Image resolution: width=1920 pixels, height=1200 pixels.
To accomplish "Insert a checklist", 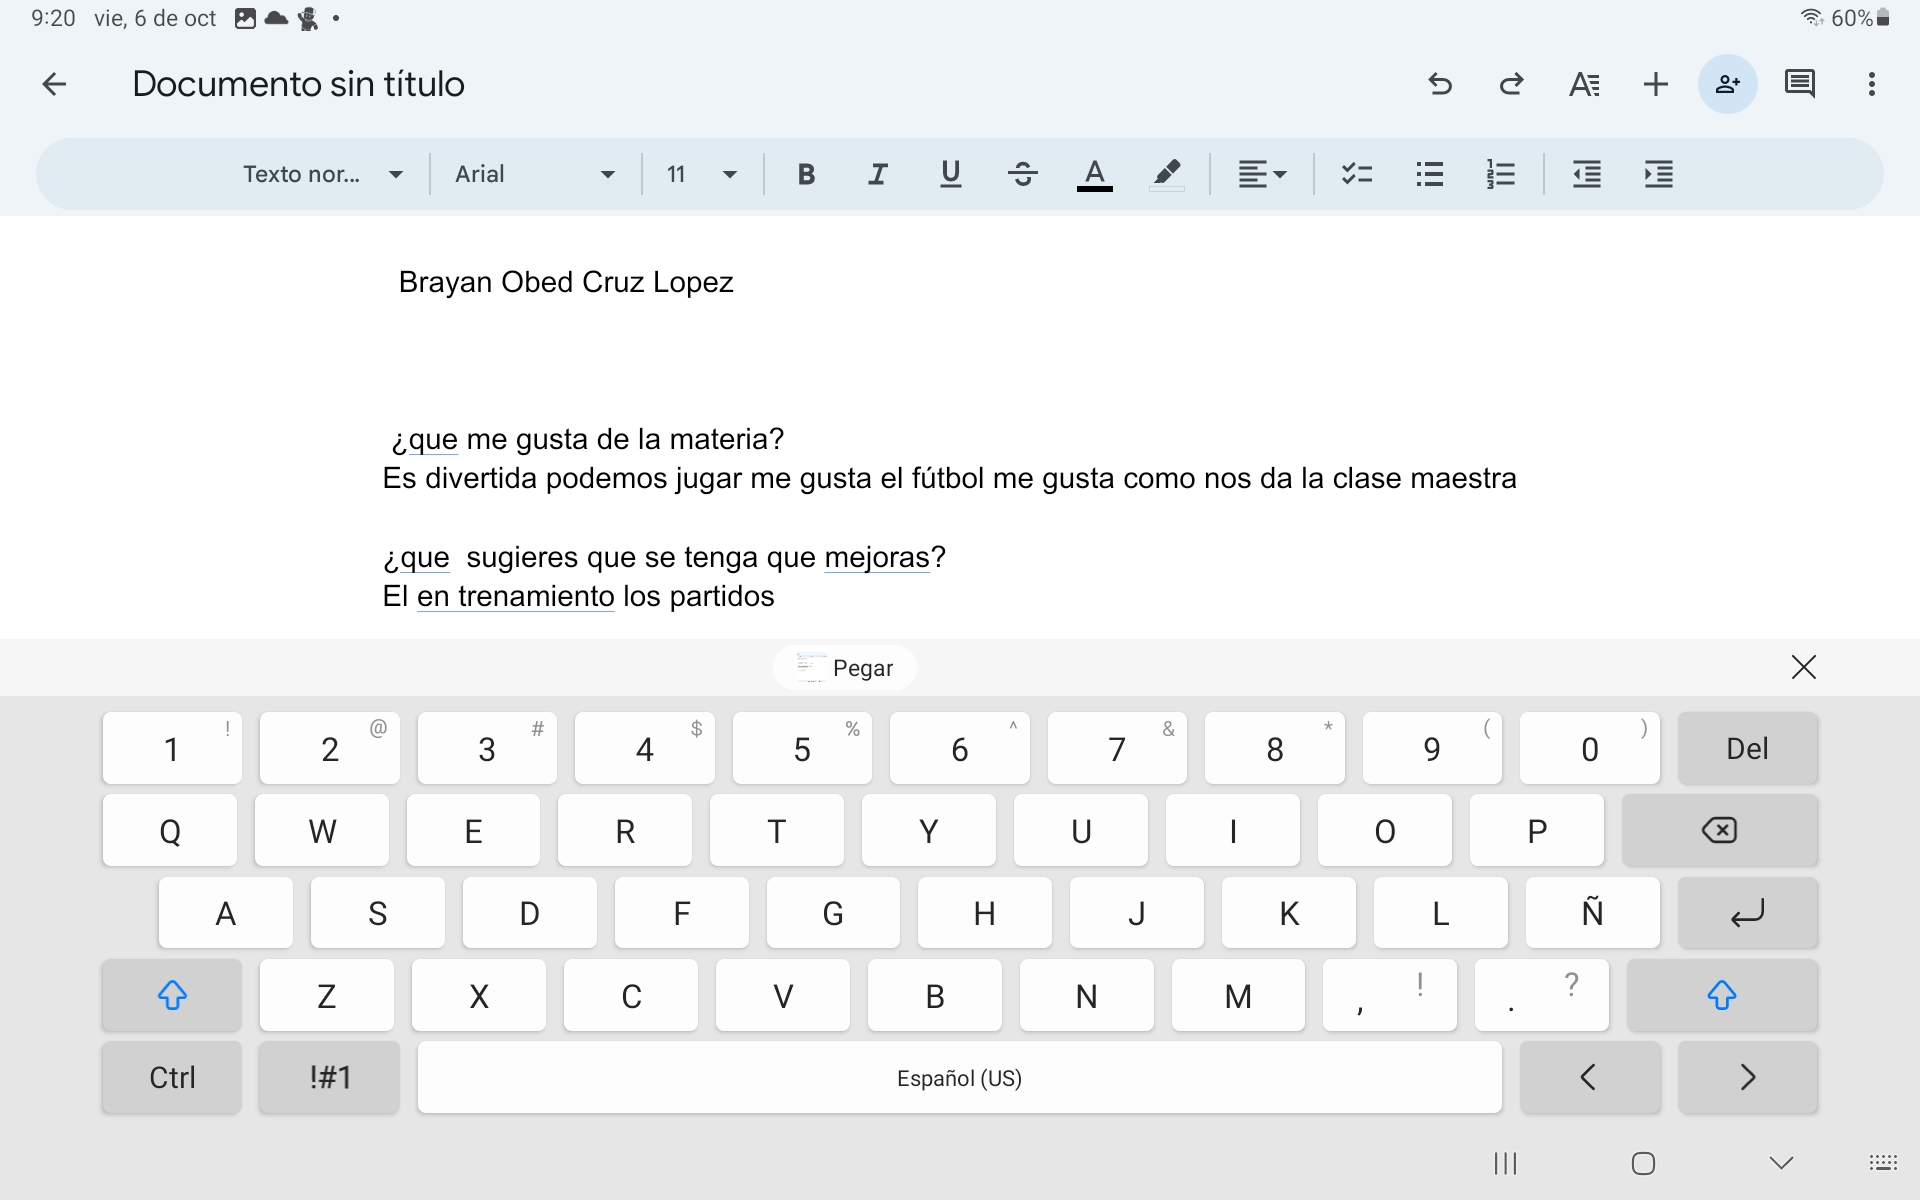I will [1357, 174].
